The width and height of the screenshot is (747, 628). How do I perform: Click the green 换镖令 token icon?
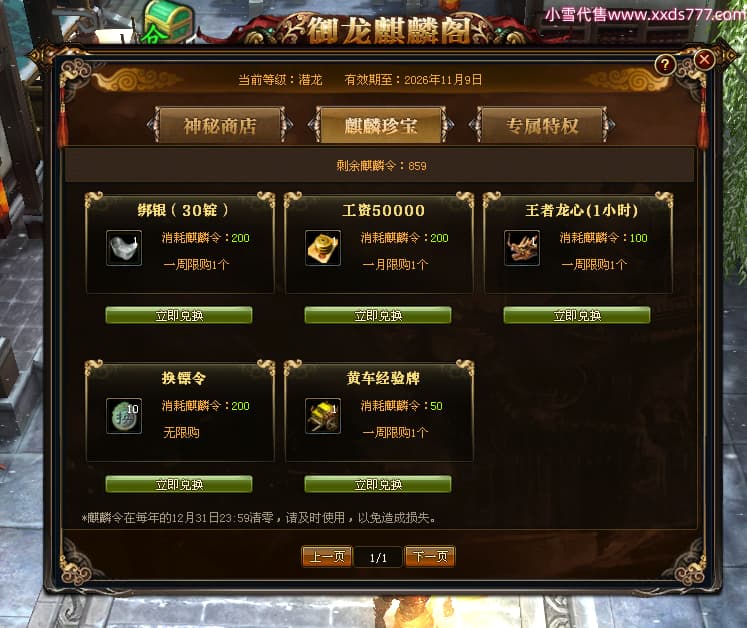click(124, 416)
